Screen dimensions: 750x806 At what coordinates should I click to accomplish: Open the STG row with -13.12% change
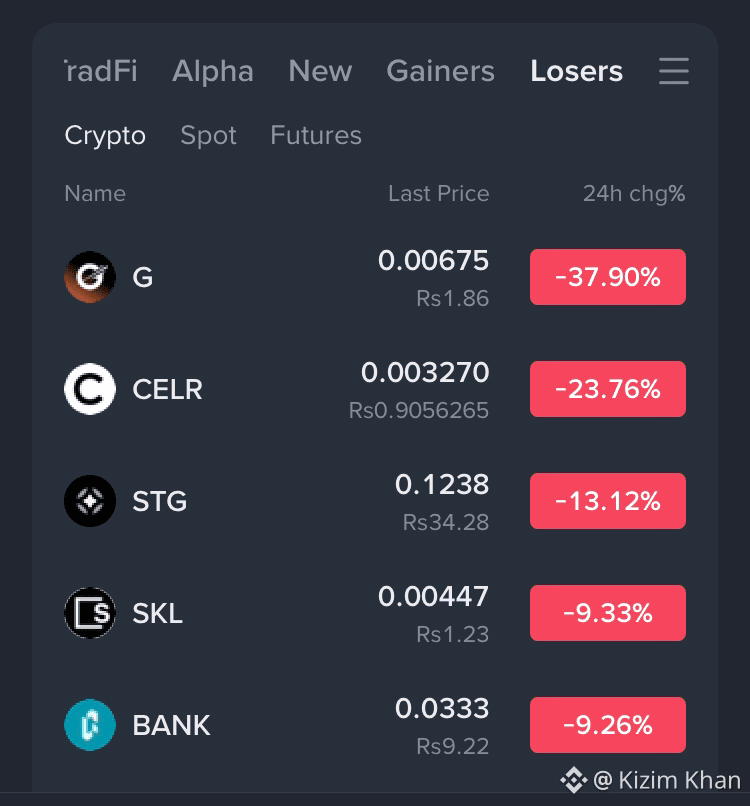[x=375, y=501]
